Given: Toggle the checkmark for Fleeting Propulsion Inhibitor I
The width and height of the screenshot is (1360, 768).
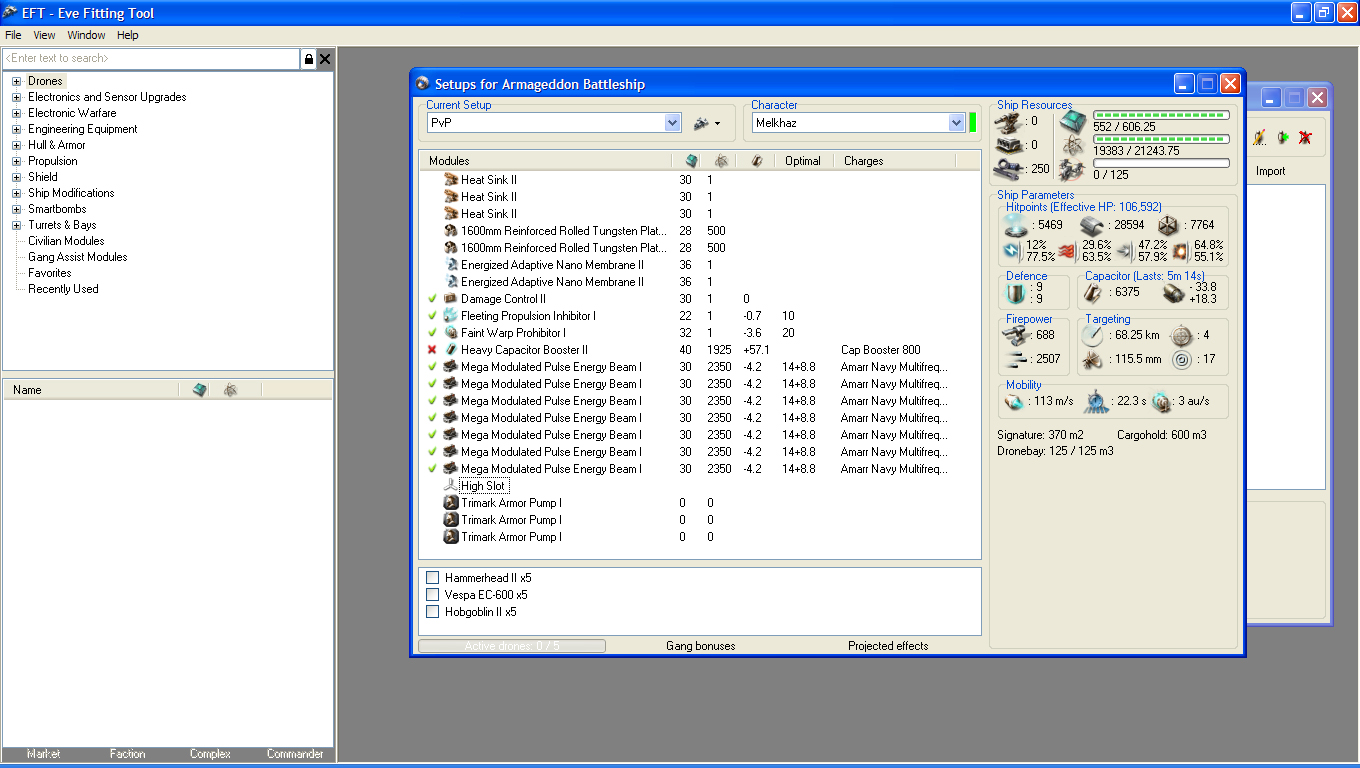Looking at the screenshot, I should pos(432,316).
